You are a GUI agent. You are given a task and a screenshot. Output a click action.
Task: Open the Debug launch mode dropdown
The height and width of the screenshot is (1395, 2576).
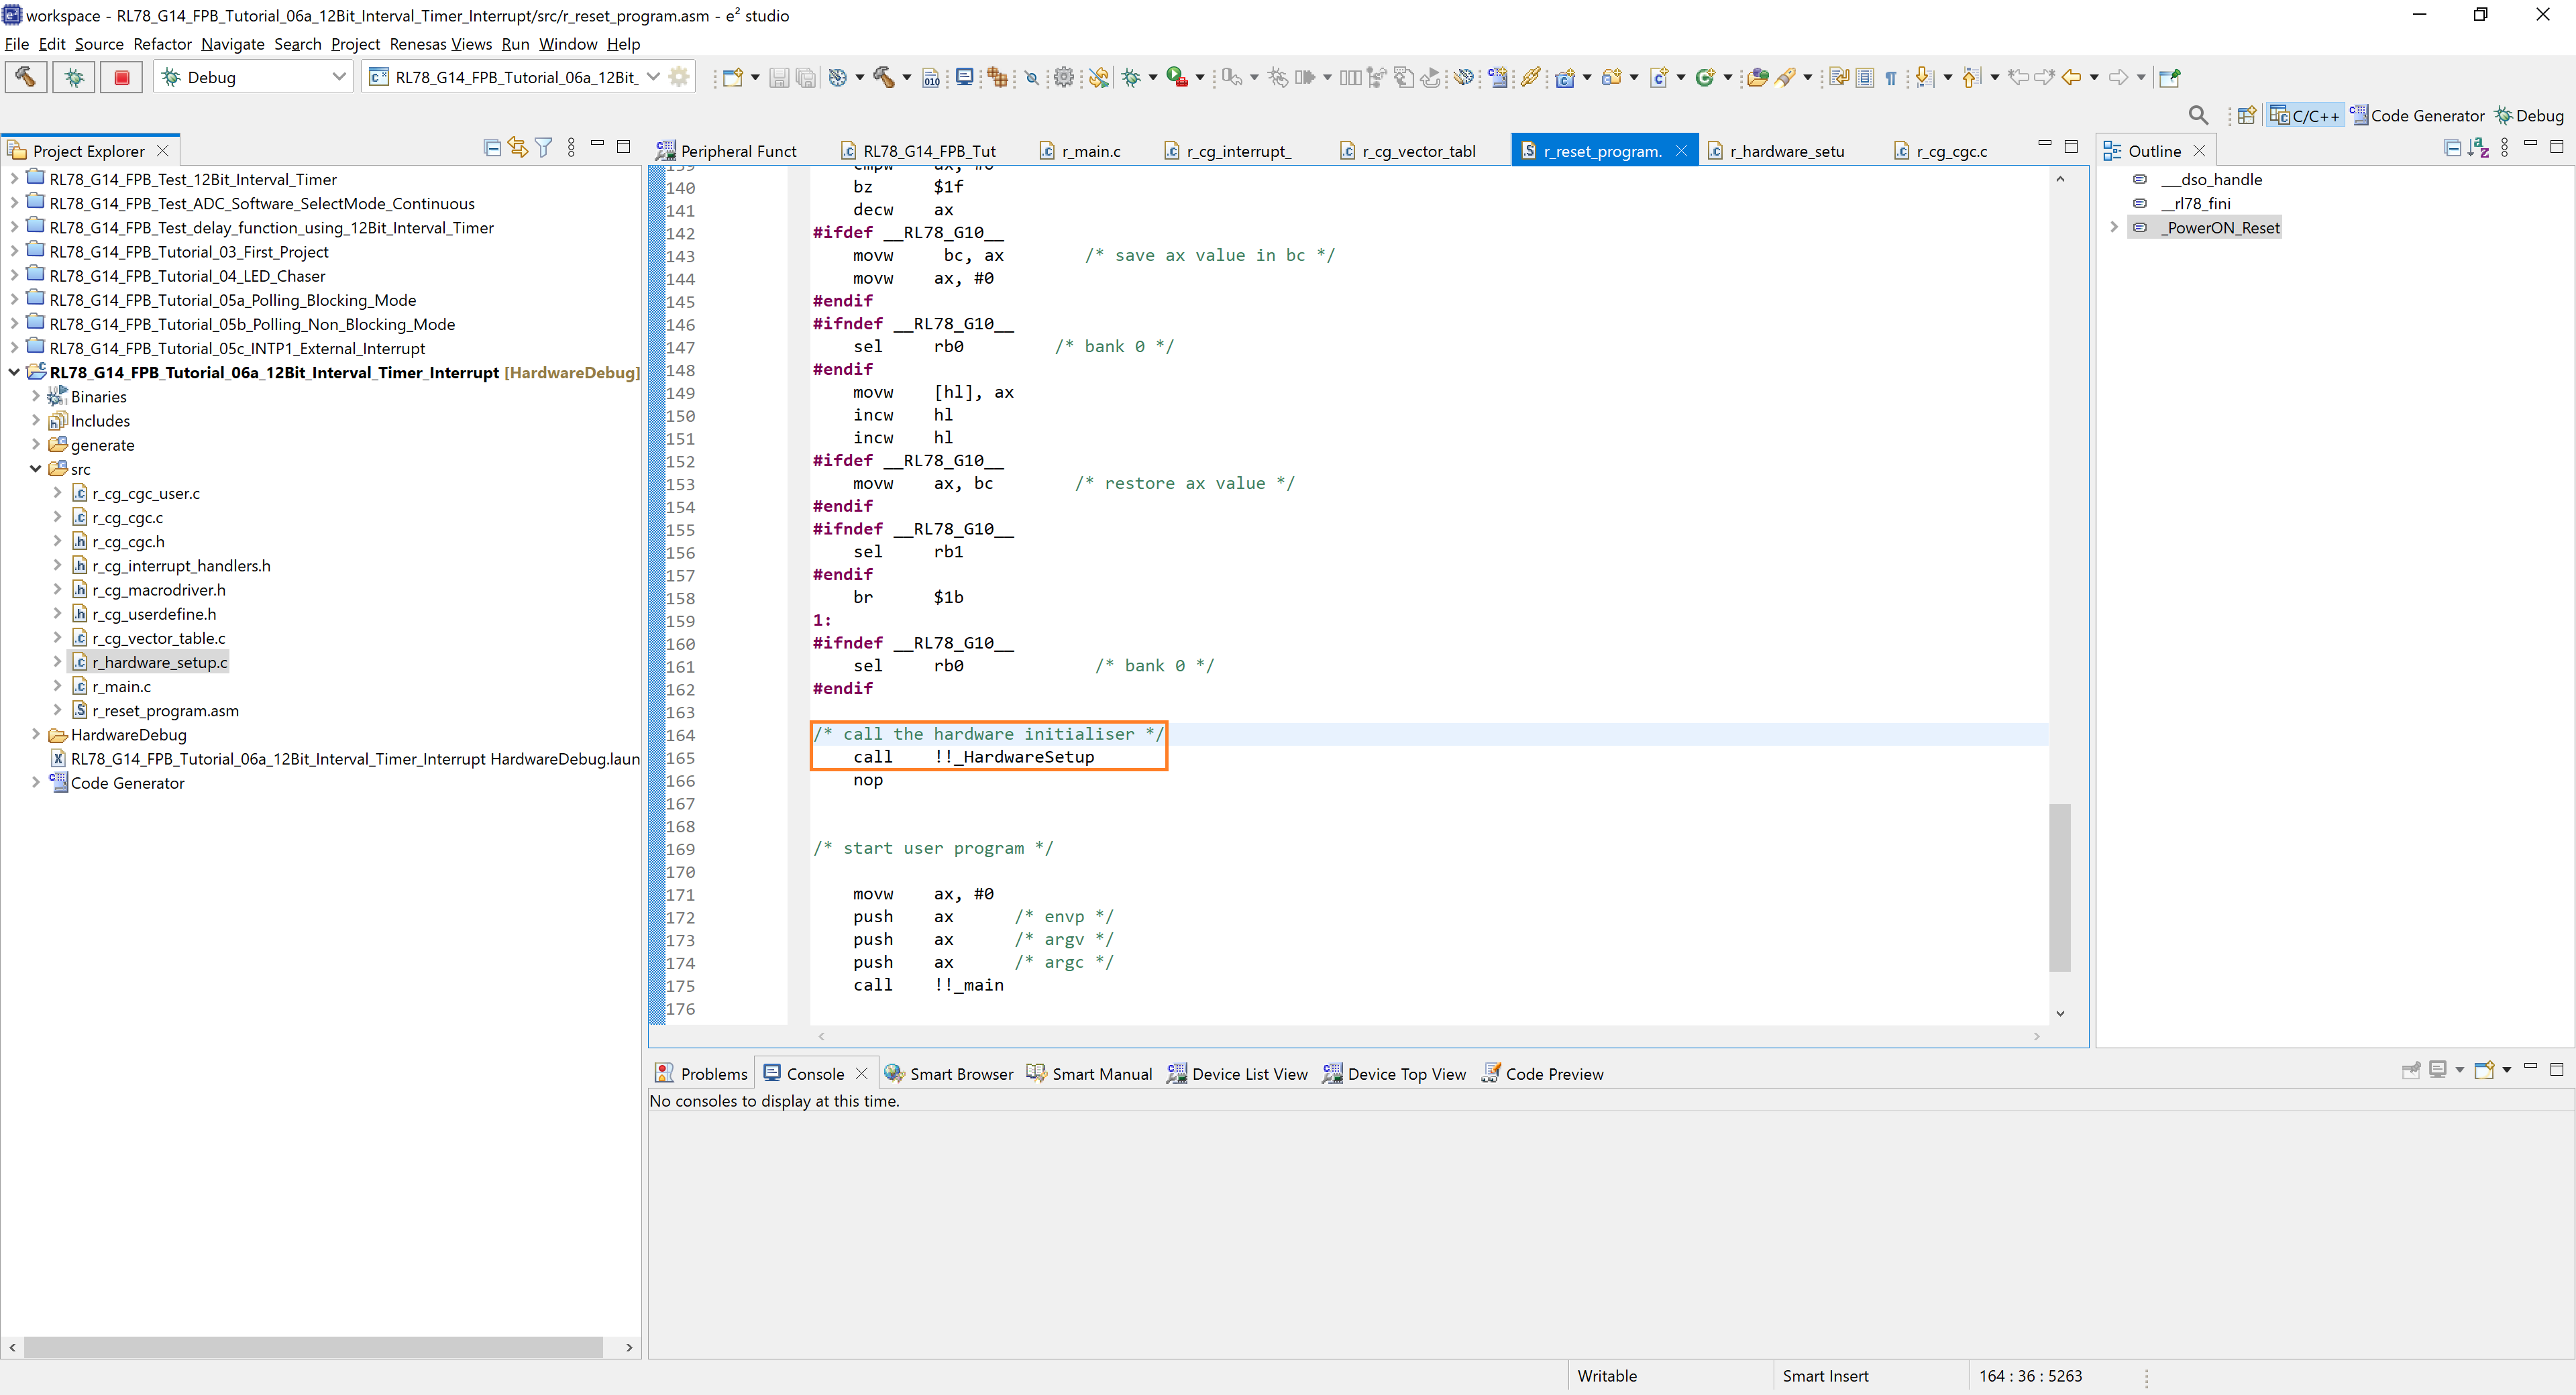[x=338, y=77]
